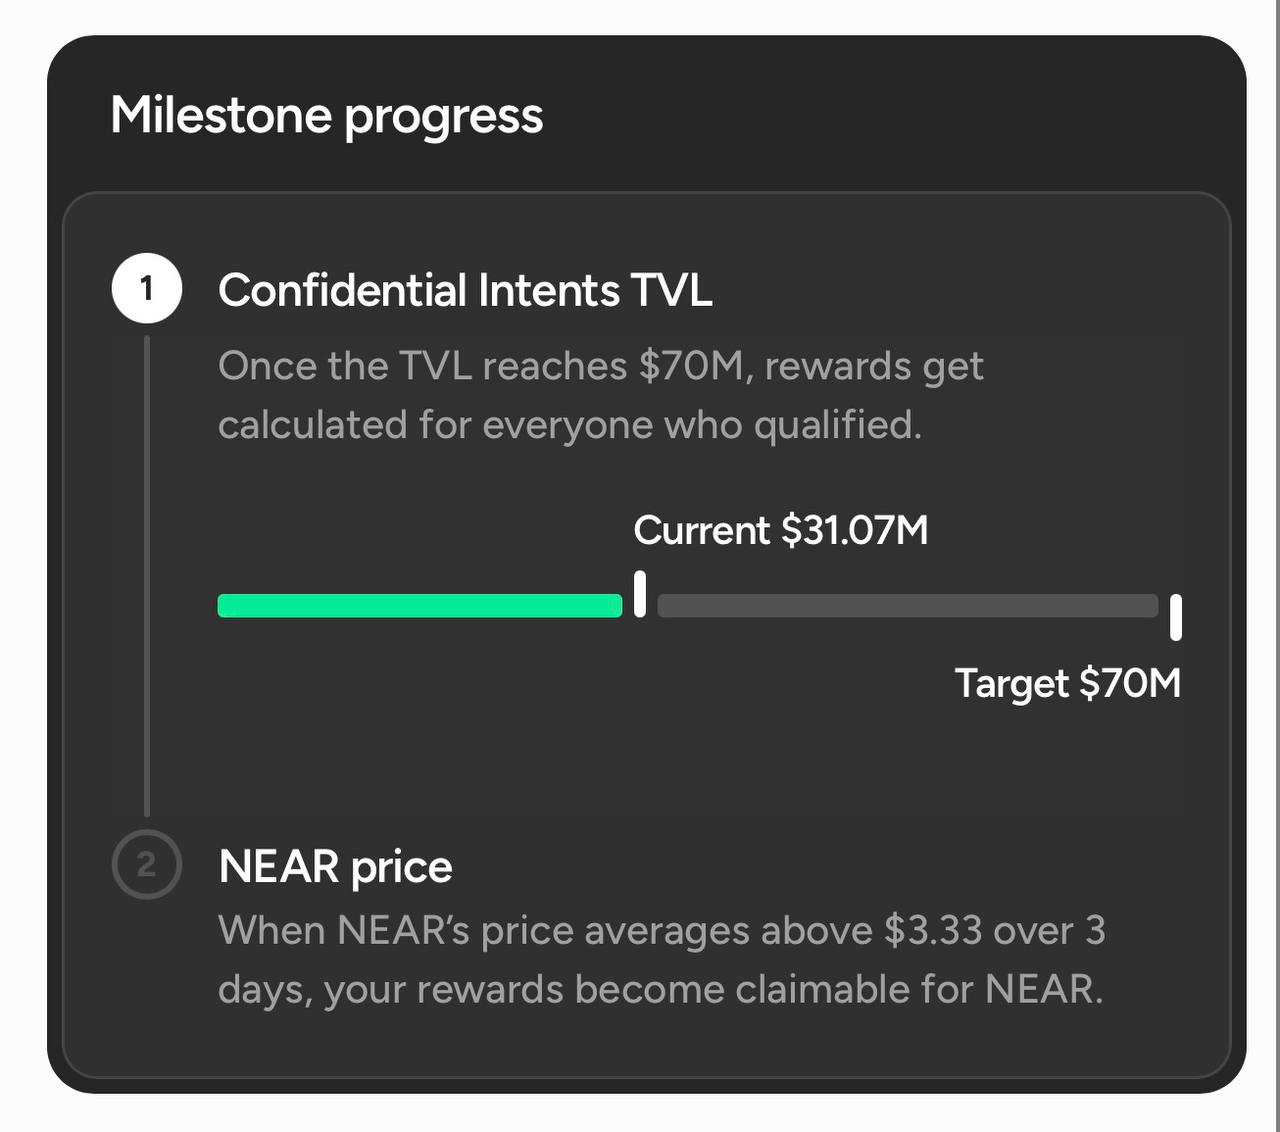
Task: Click "rewards become claimable for NEAR" line
Action: (757, 990)
